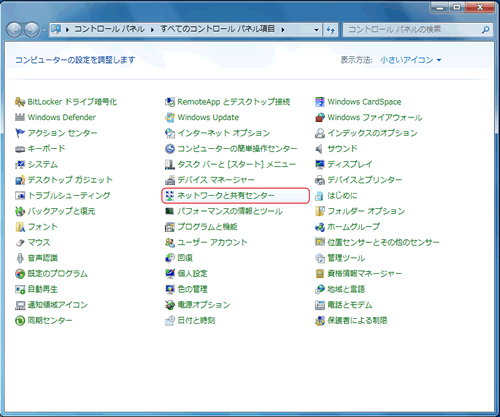This screenshot has height=417, width=500.
Task: Click the デスクトップ ガジェット icon
Action: click(20, 180)
